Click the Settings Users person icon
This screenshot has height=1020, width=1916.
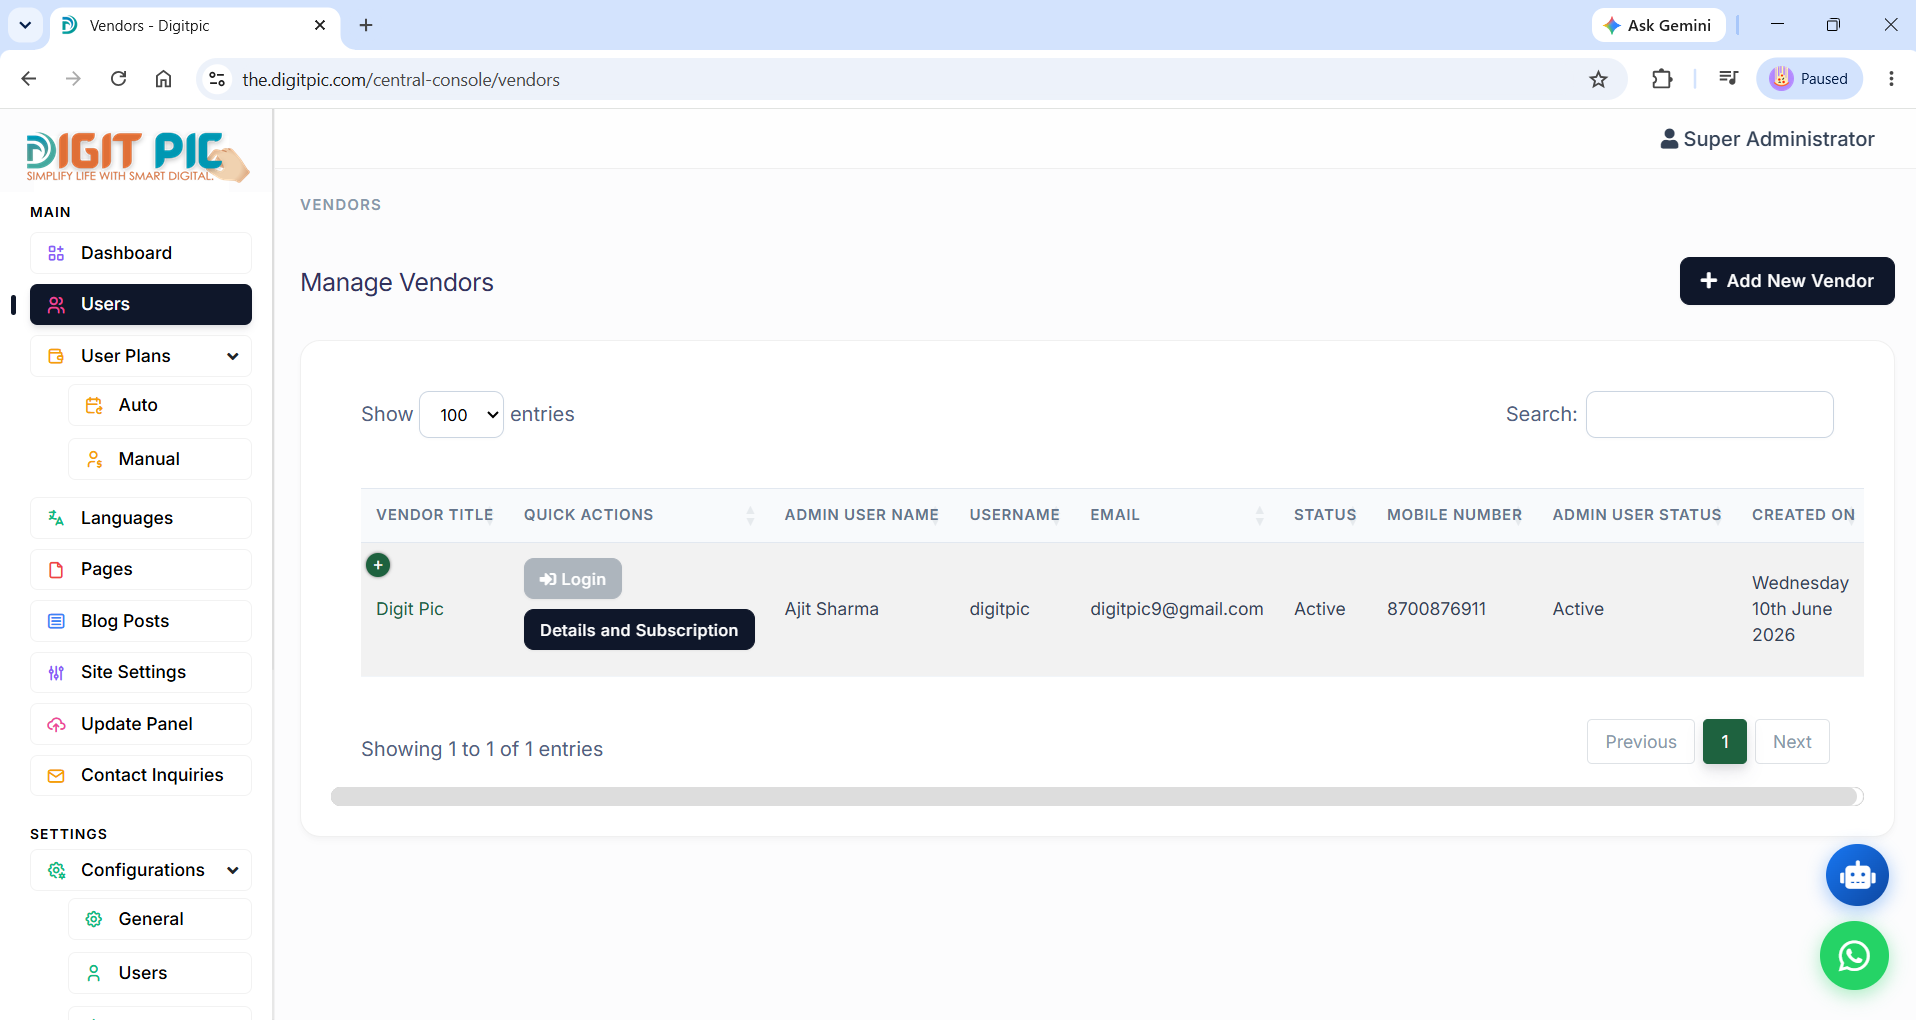click(x=94, y=973)
